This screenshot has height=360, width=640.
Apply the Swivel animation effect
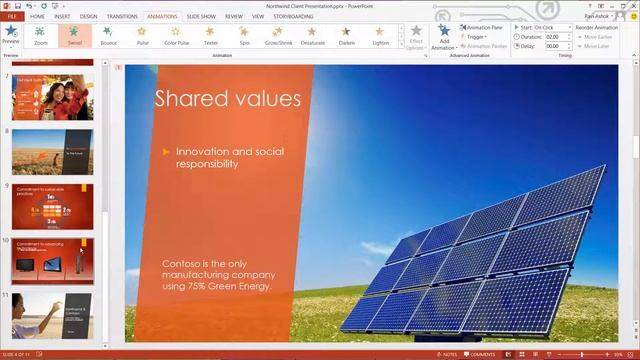[x=75, y=36]
